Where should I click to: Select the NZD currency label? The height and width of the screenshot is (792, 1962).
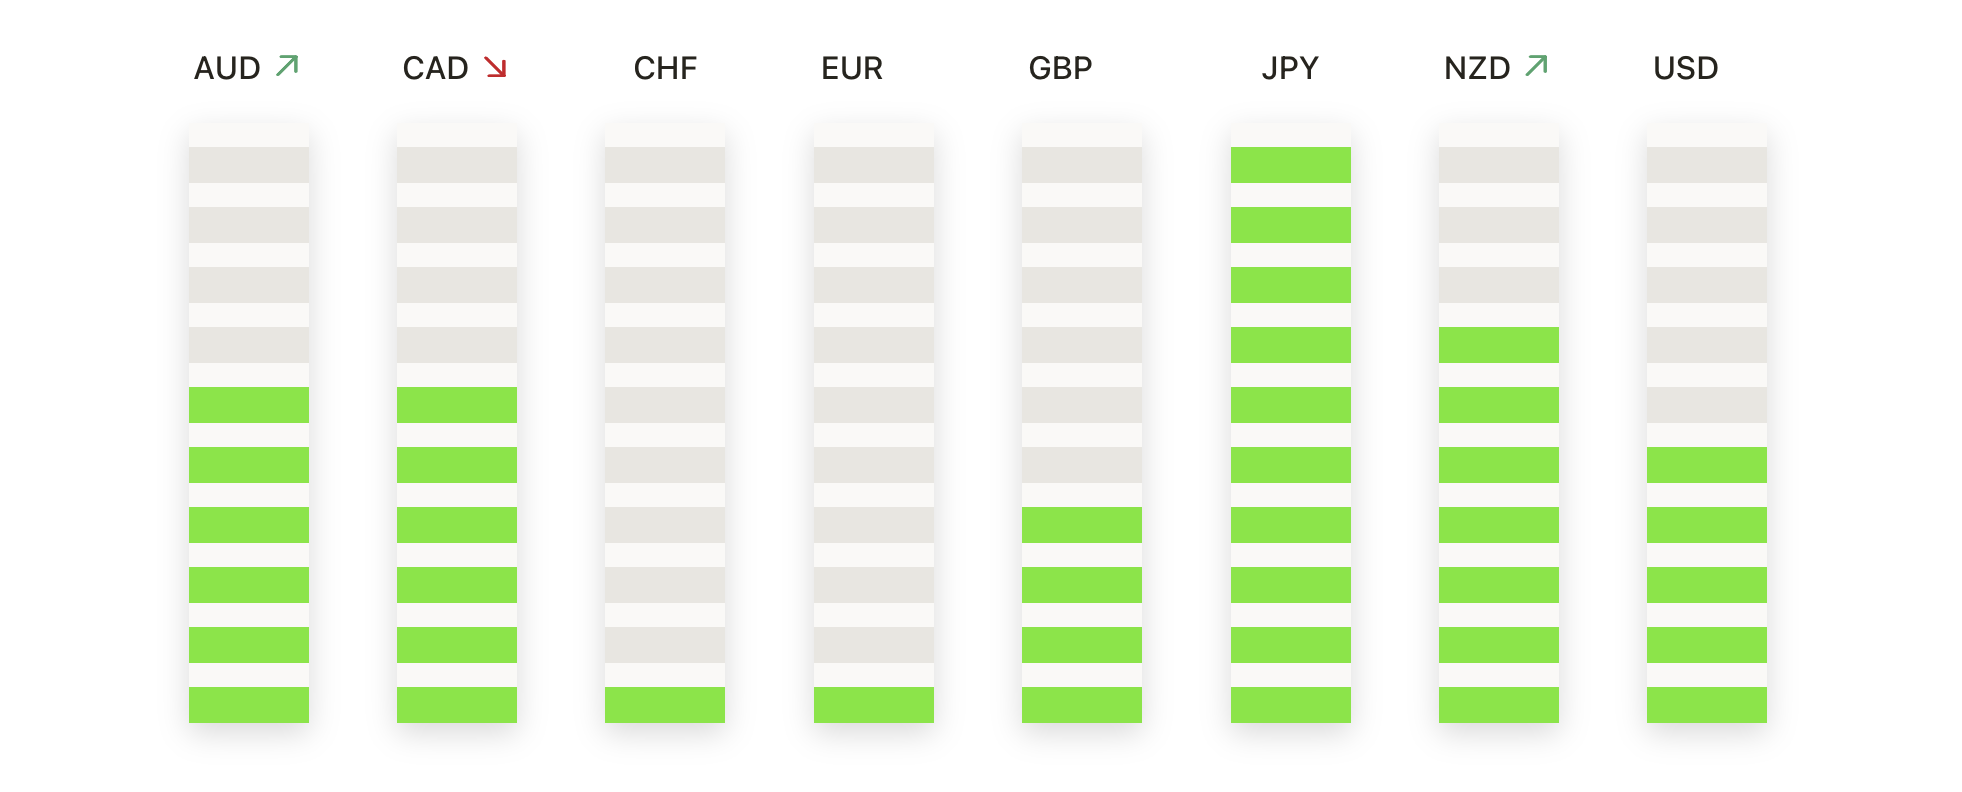click(1477, 68)
